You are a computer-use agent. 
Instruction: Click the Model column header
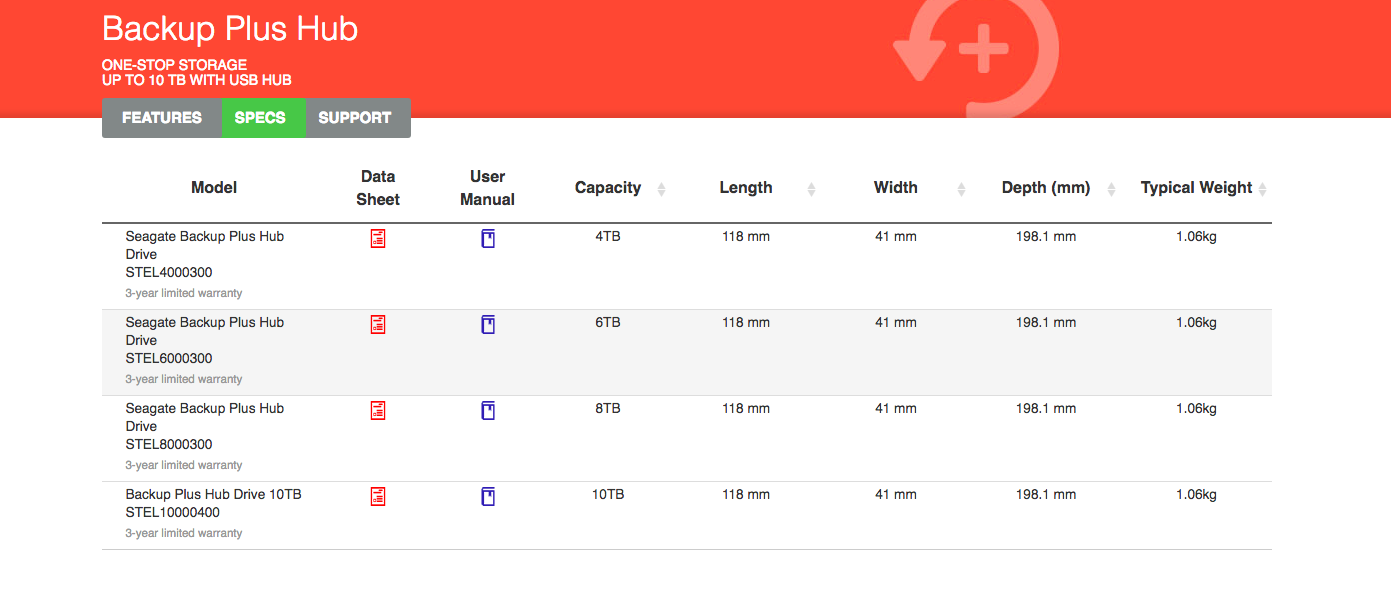214,188
